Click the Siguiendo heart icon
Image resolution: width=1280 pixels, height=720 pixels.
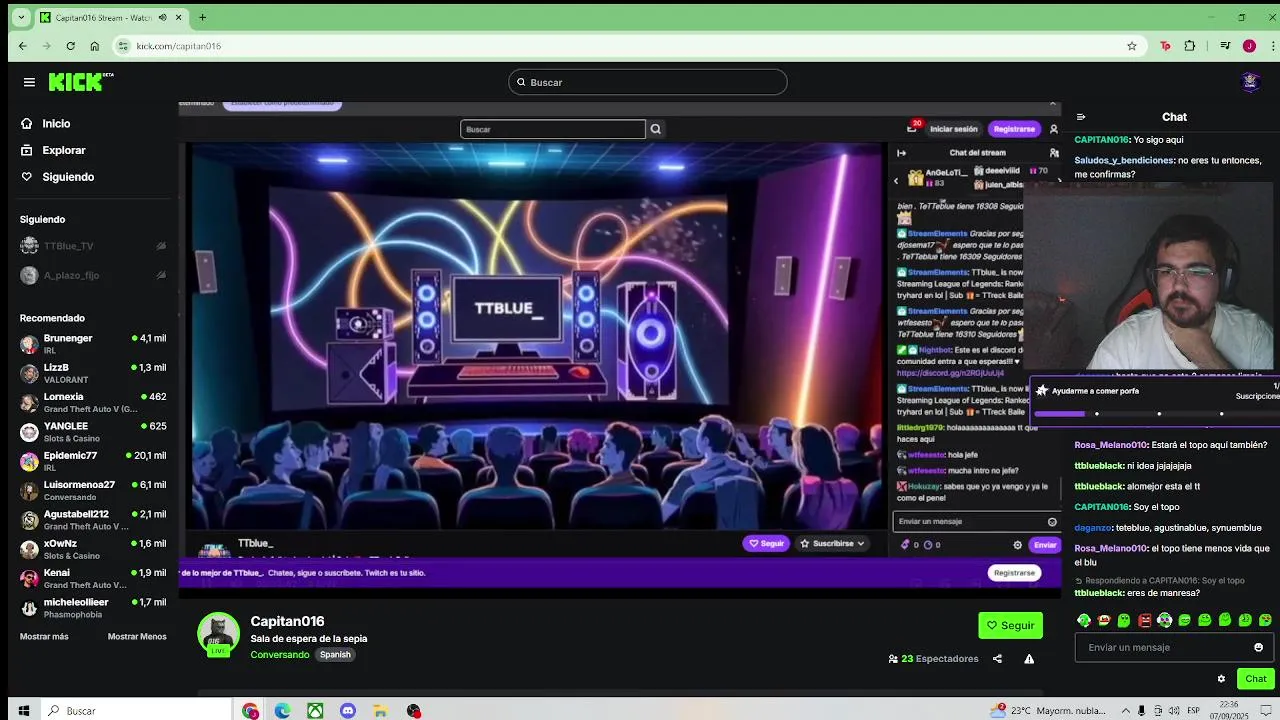click(26, 177)
